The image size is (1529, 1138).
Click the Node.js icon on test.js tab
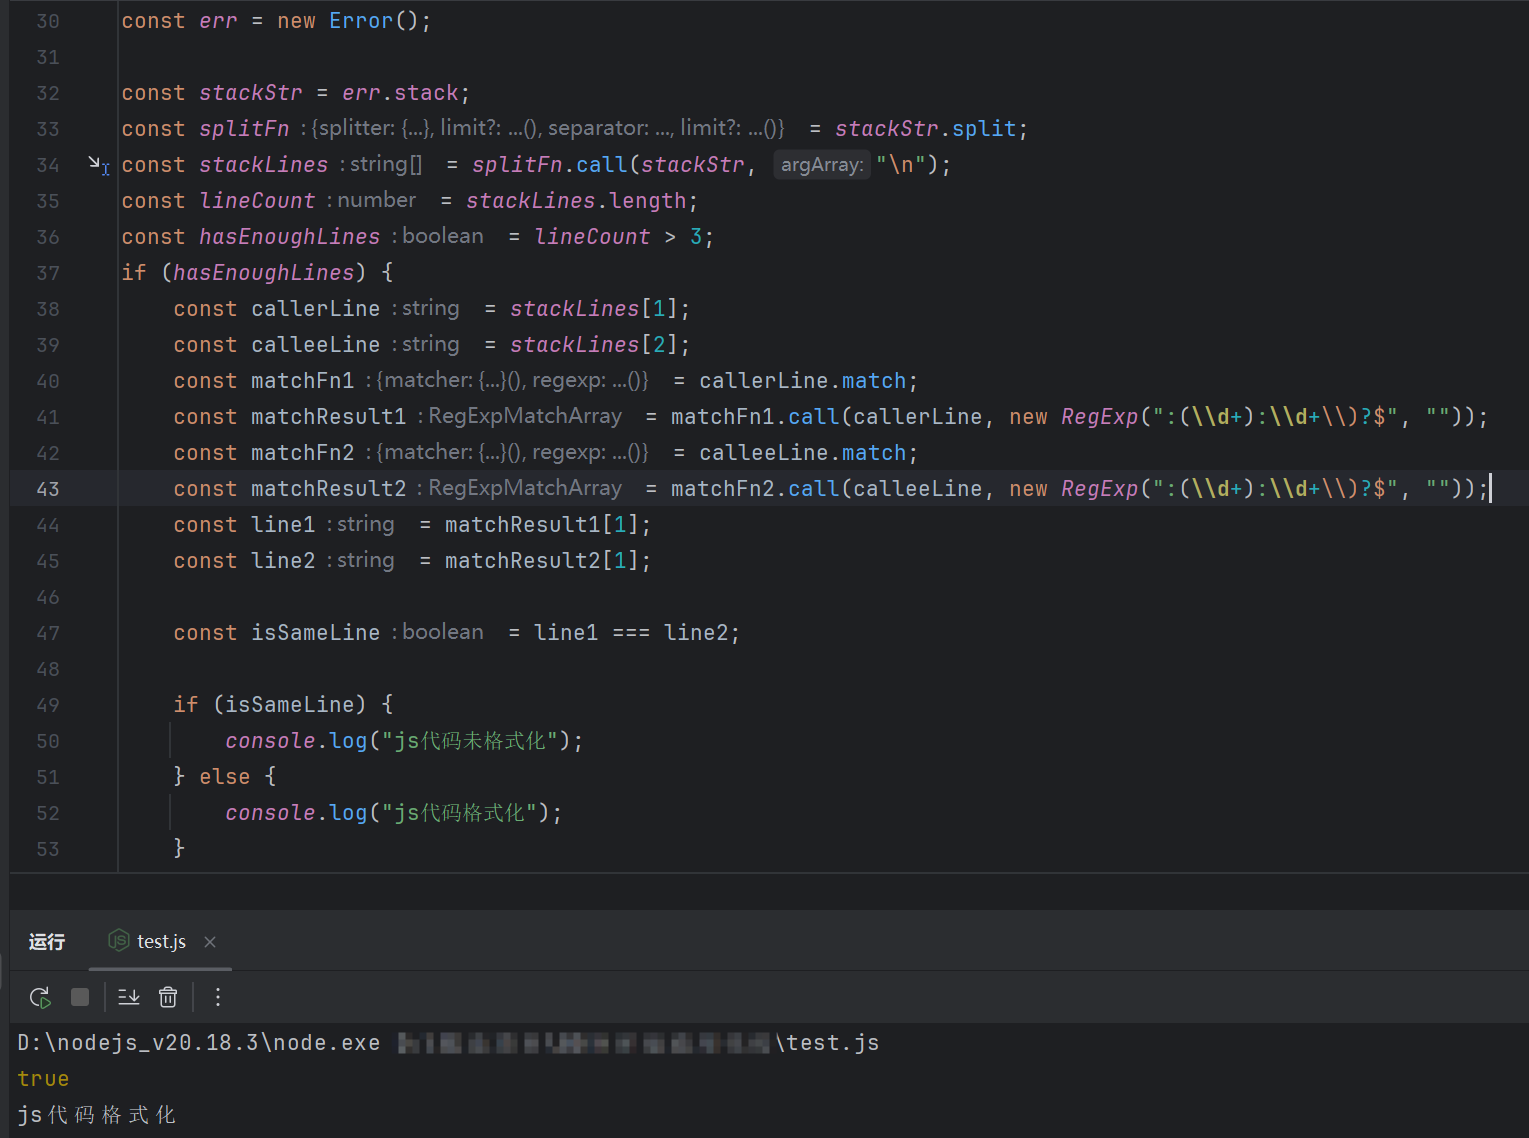(x=119, y=941)
